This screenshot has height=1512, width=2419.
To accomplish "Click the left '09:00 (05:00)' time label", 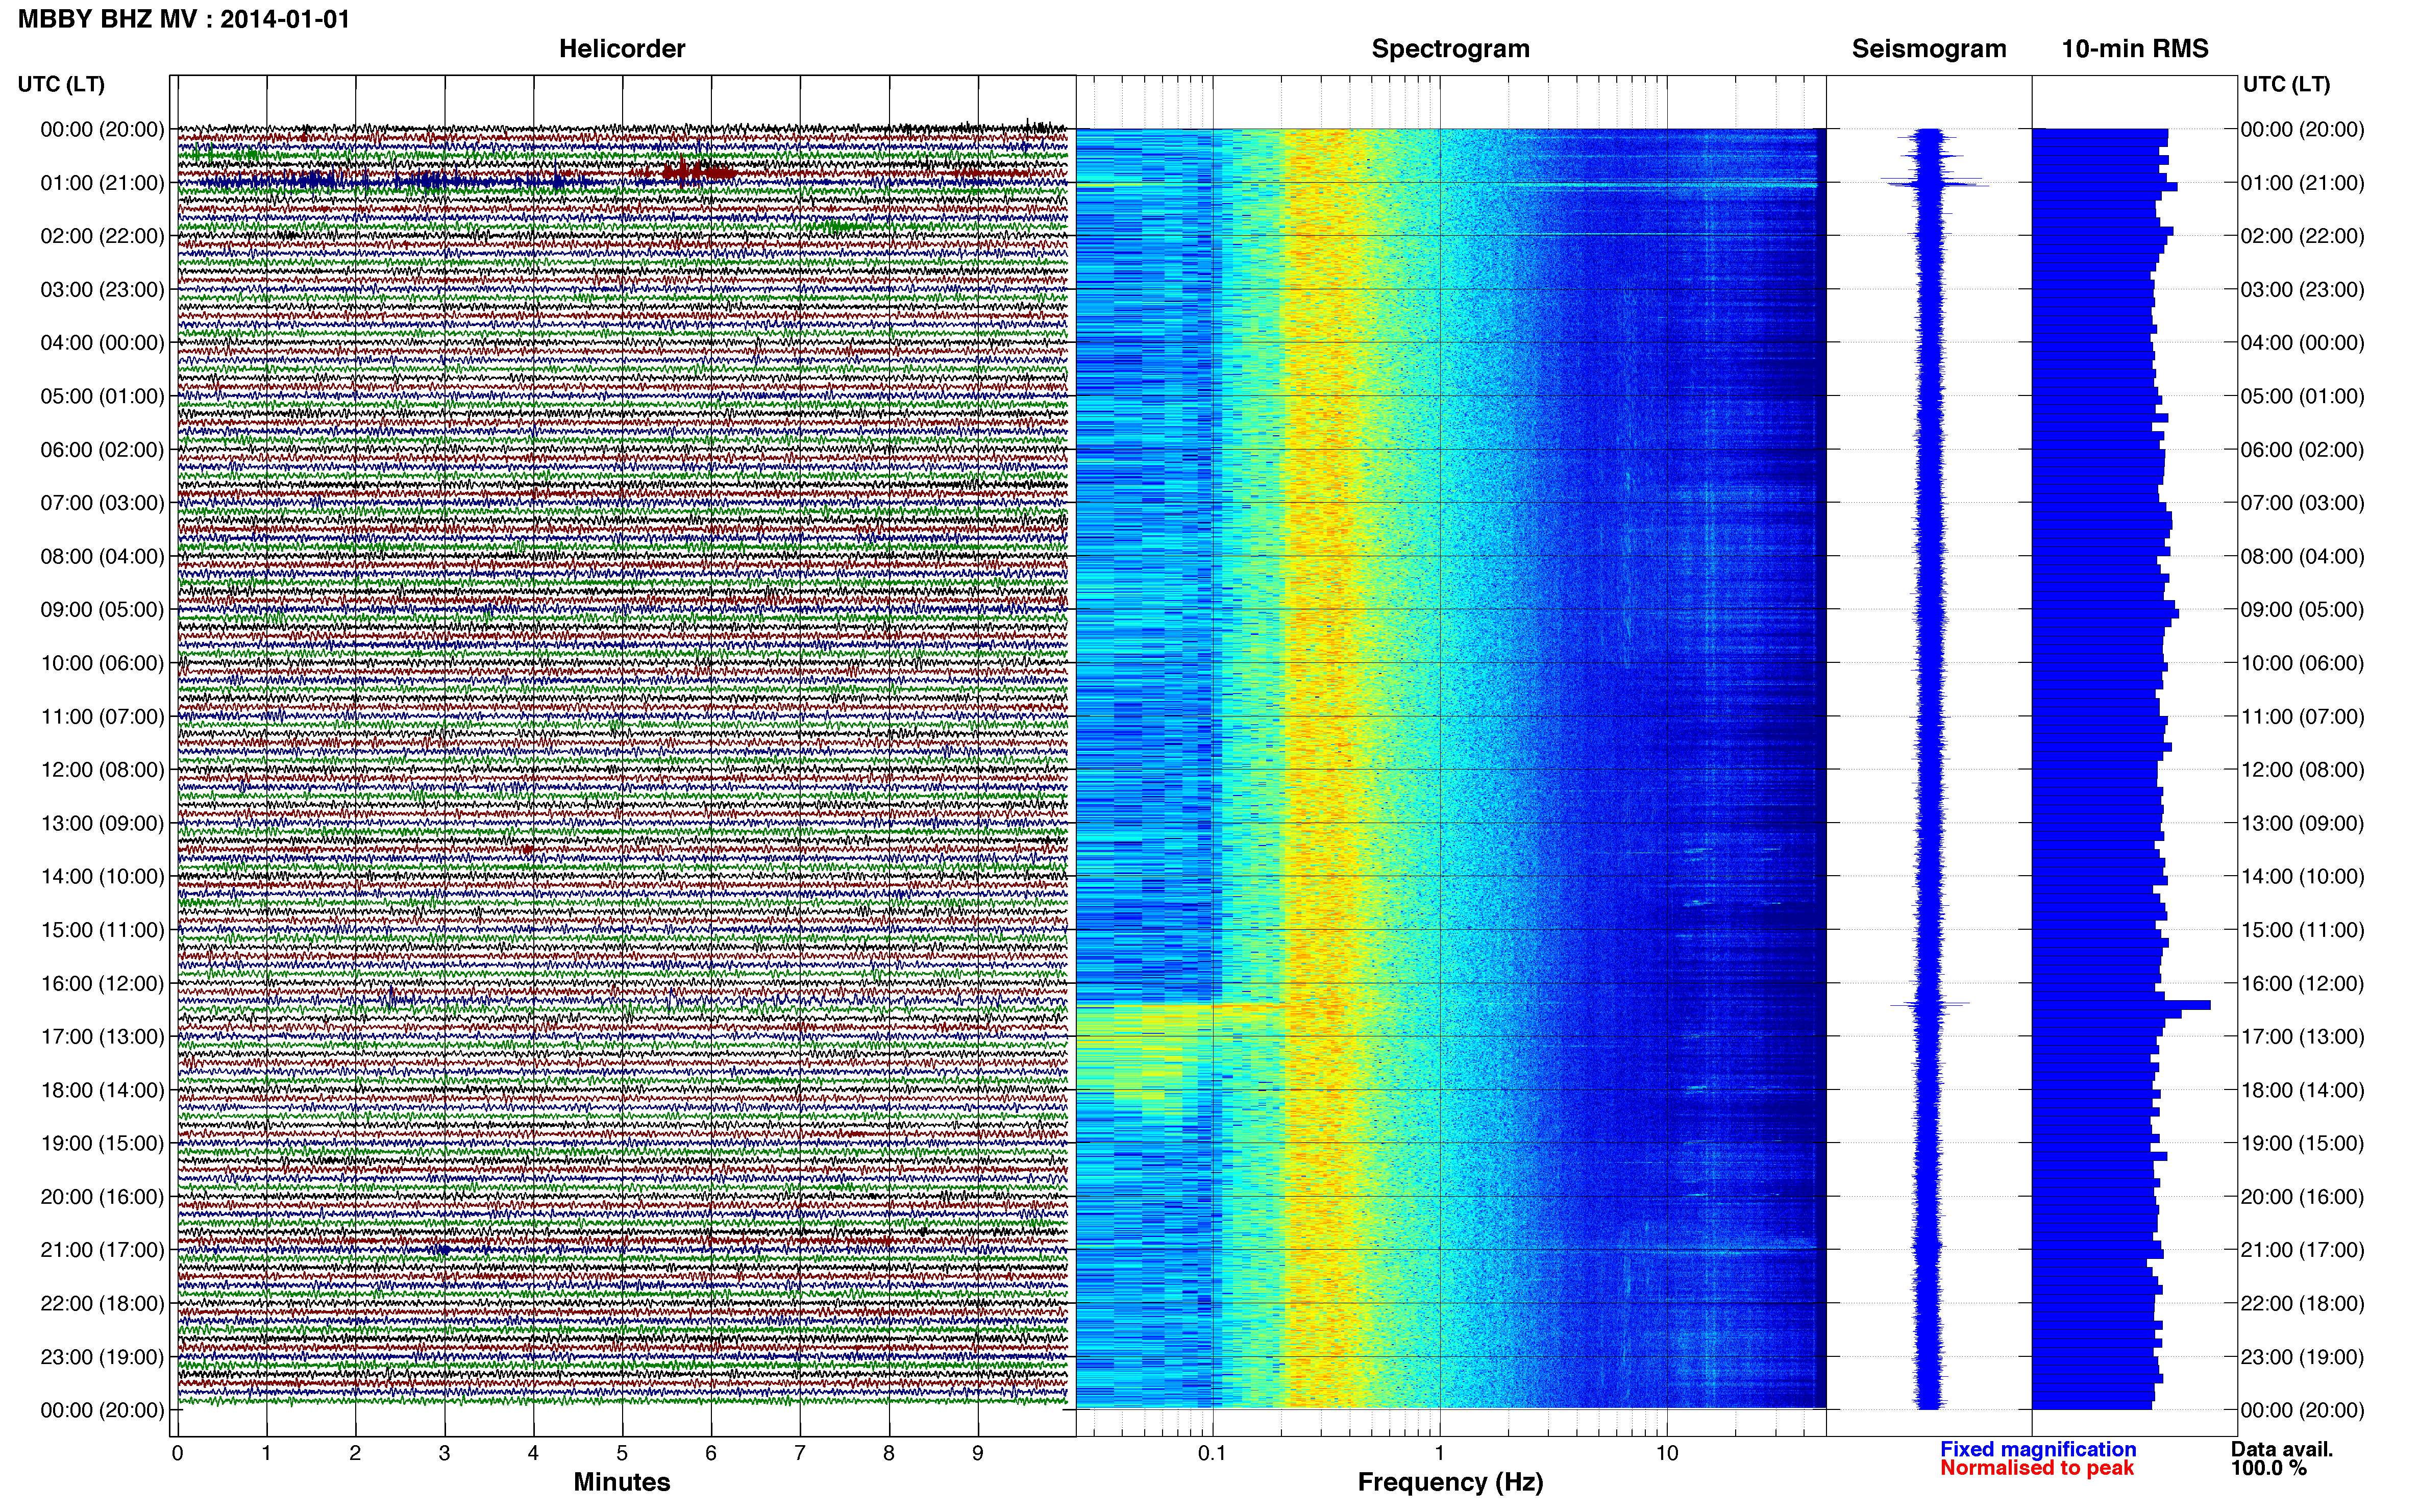I will tap(102, 610).
